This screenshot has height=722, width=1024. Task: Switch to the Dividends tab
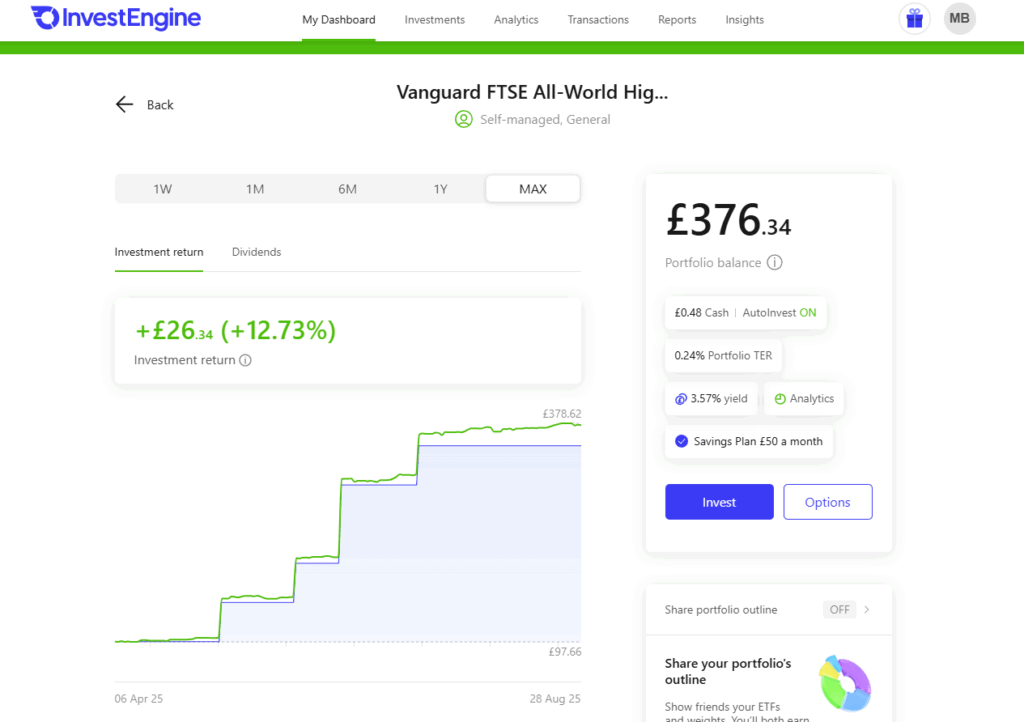coord(256,252)
